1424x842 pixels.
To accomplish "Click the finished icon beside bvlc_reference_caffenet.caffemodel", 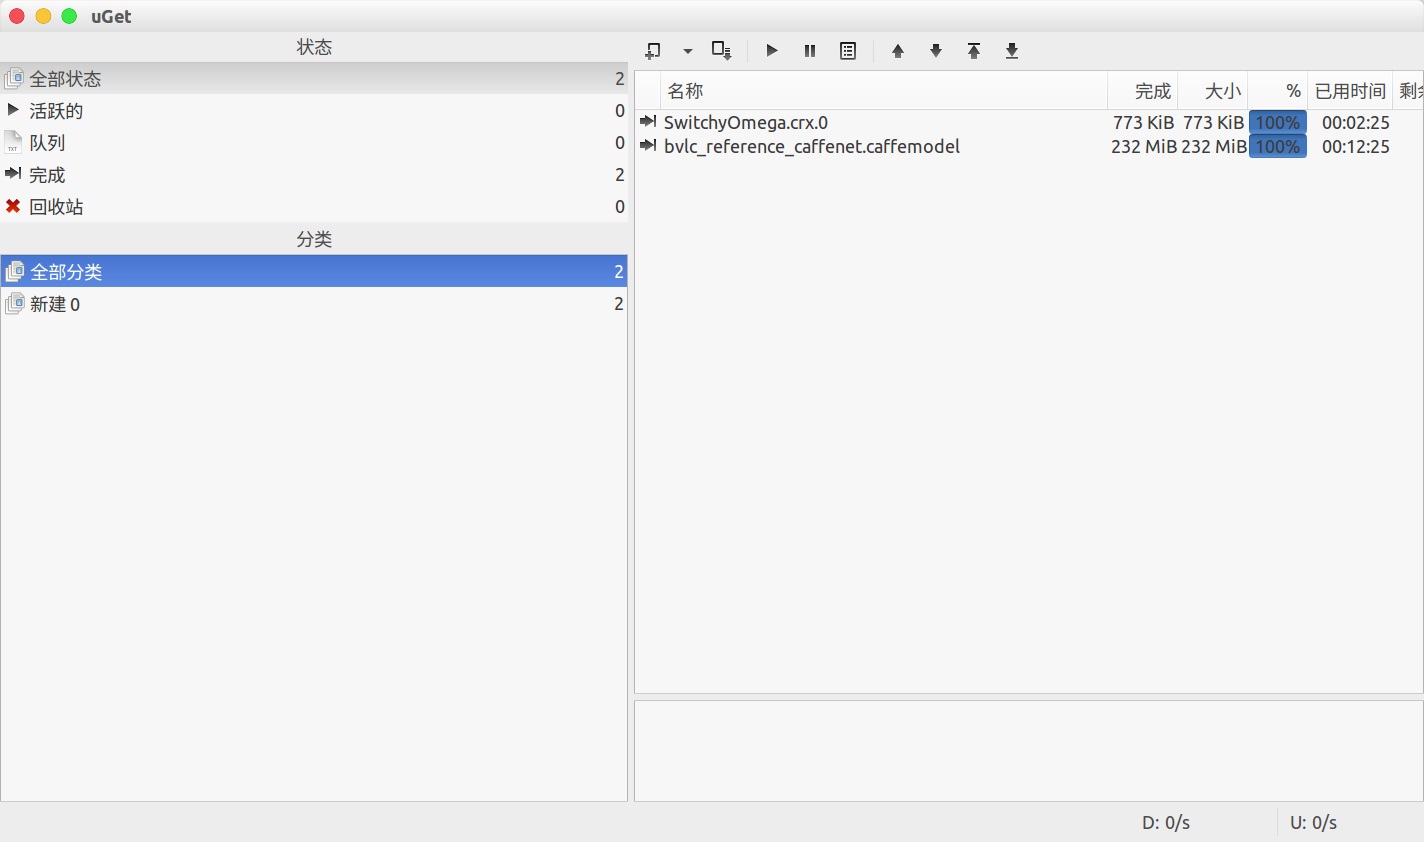I will [648, 146].
